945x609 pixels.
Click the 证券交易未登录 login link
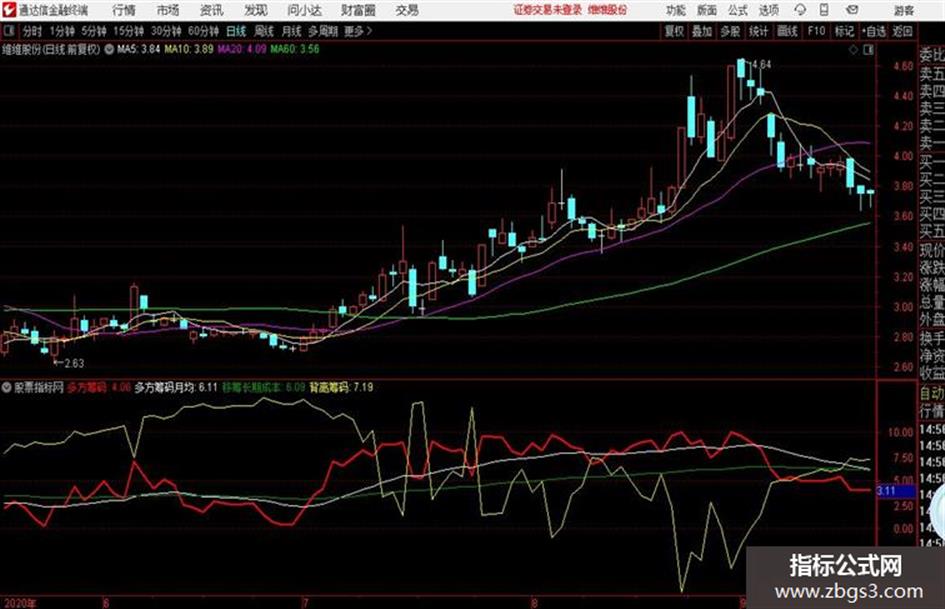pyautogui.click(x=548, y=10)
